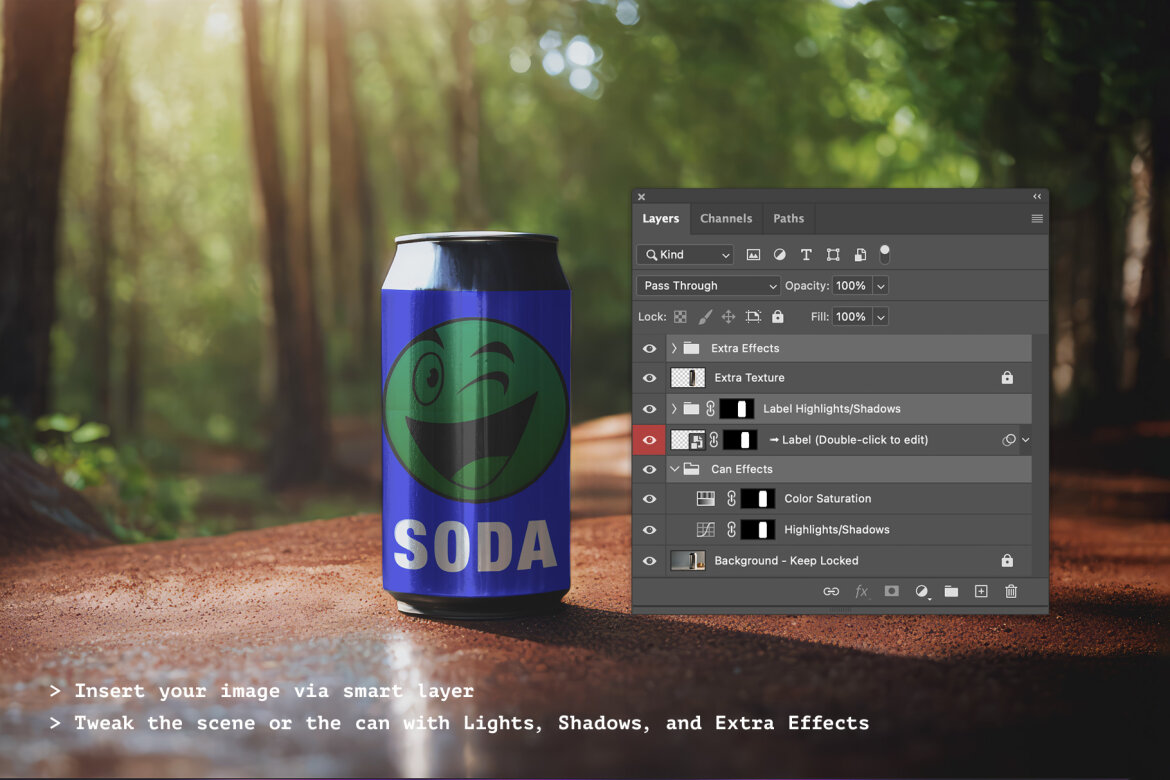Switch to the Channels tab
Image resolution: width=1170 pixels, height=780 pixels.
[x=726, y=218]
